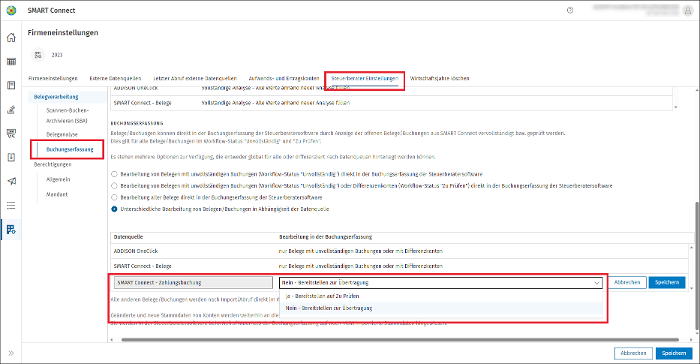Image resolution: width=700 pixels, height=364 pixels.
Task: Choose Nein - Bereitstellen zur Übertragung option
Action: 441,308
